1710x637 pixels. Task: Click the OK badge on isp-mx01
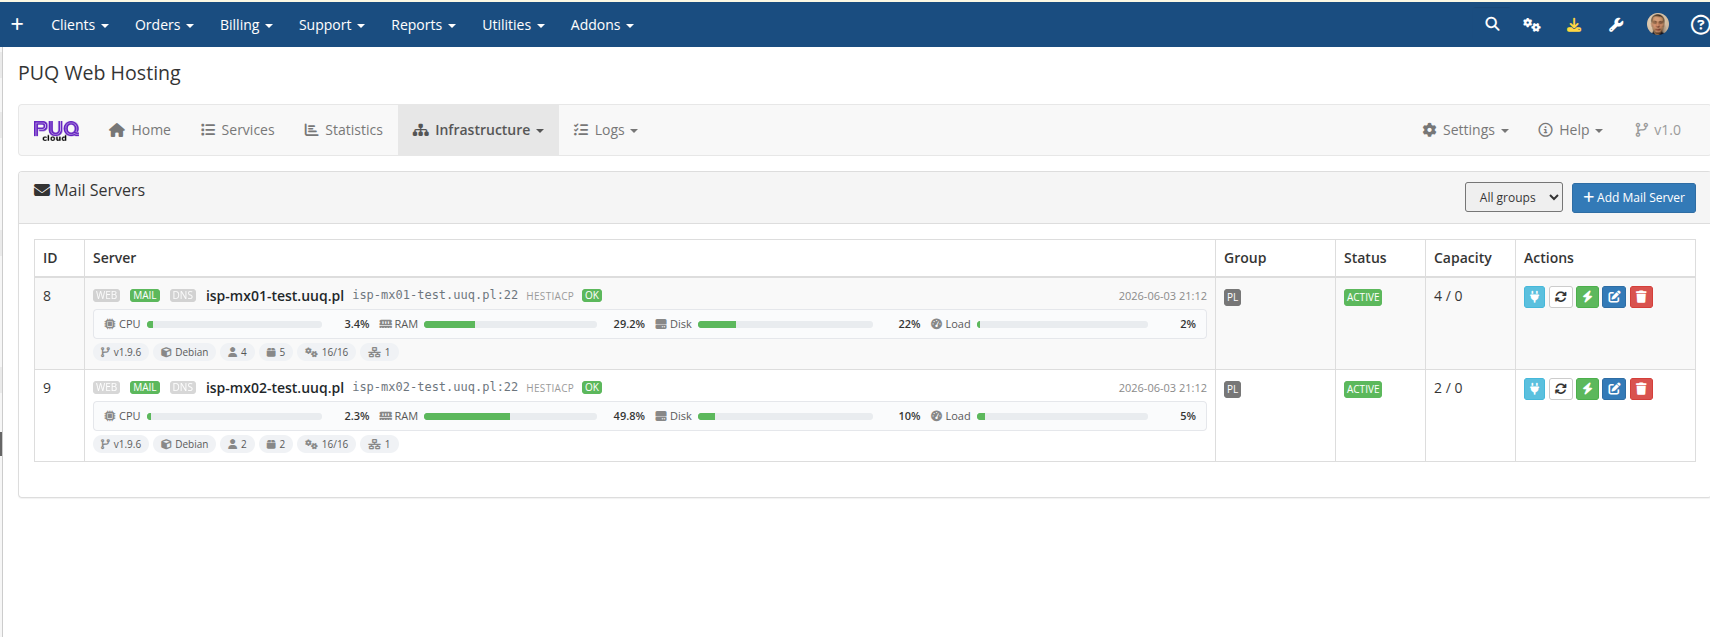pyautogui.click(x=592, y=296)
